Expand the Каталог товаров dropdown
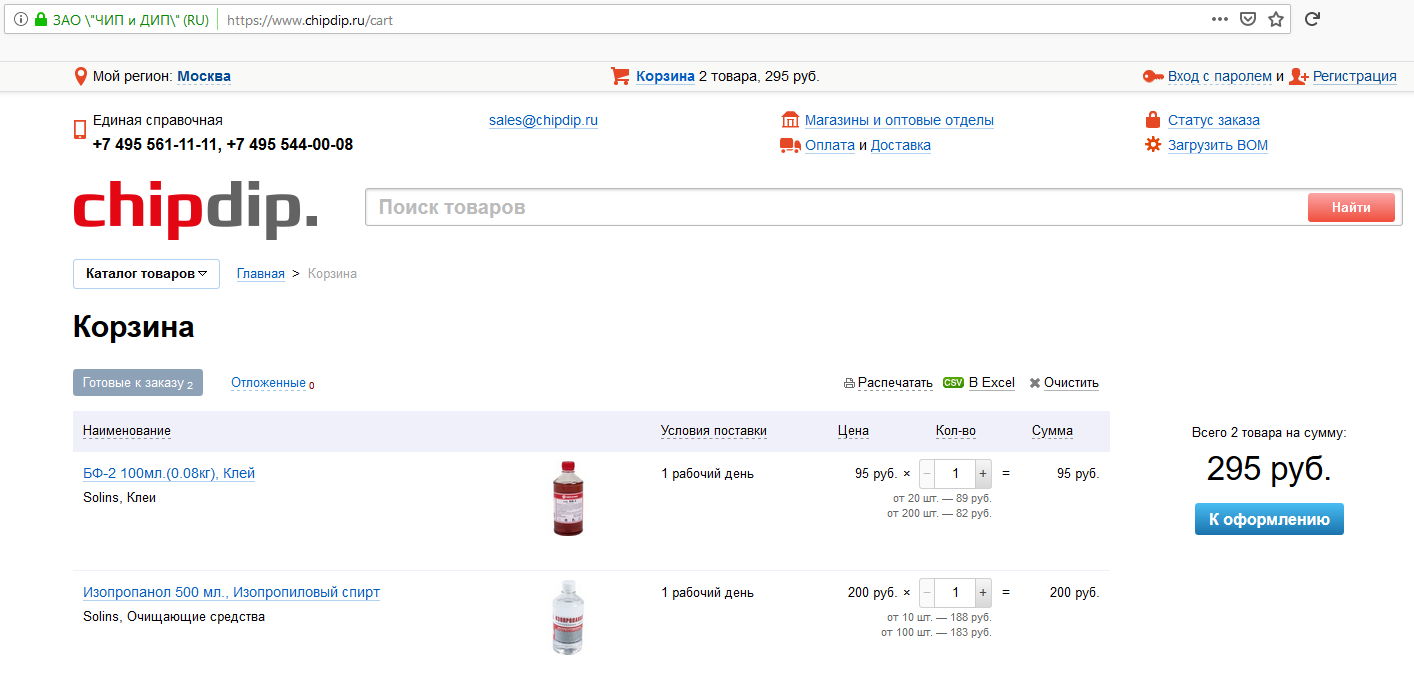Viewport: 1414px width, 680px height. click(146, 274)
